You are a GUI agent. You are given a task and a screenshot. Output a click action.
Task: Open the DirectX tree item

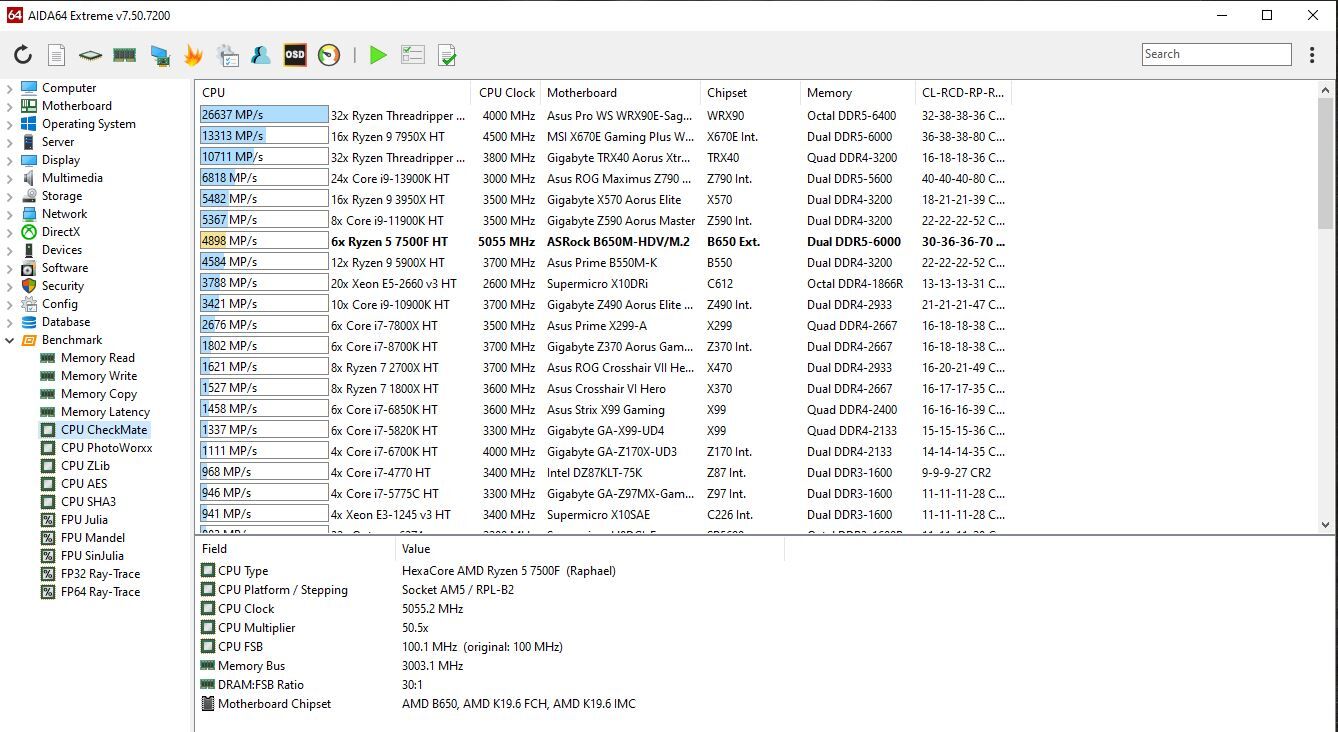61,232
